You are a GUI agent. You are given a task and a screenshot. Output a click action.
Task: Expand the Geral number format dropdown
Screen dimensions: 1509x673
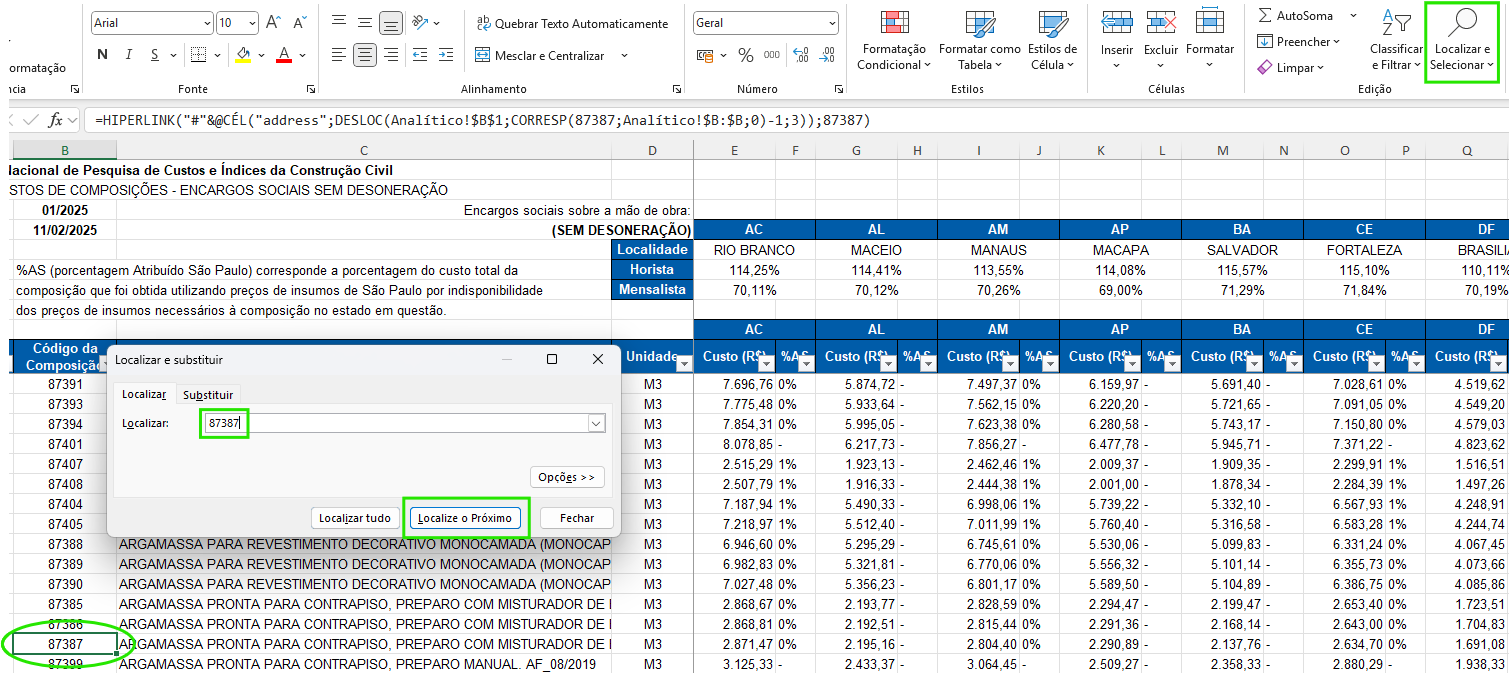click(832, 23)
